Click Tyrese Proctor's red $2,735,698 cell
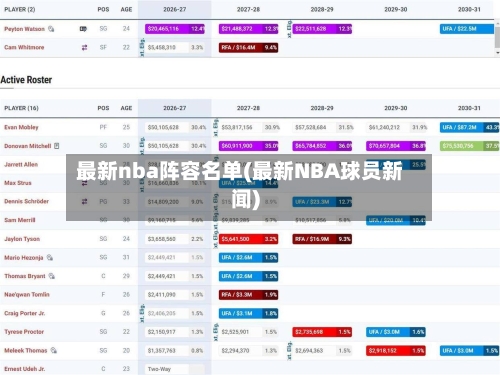500x375 pixels. click(322, 332)
